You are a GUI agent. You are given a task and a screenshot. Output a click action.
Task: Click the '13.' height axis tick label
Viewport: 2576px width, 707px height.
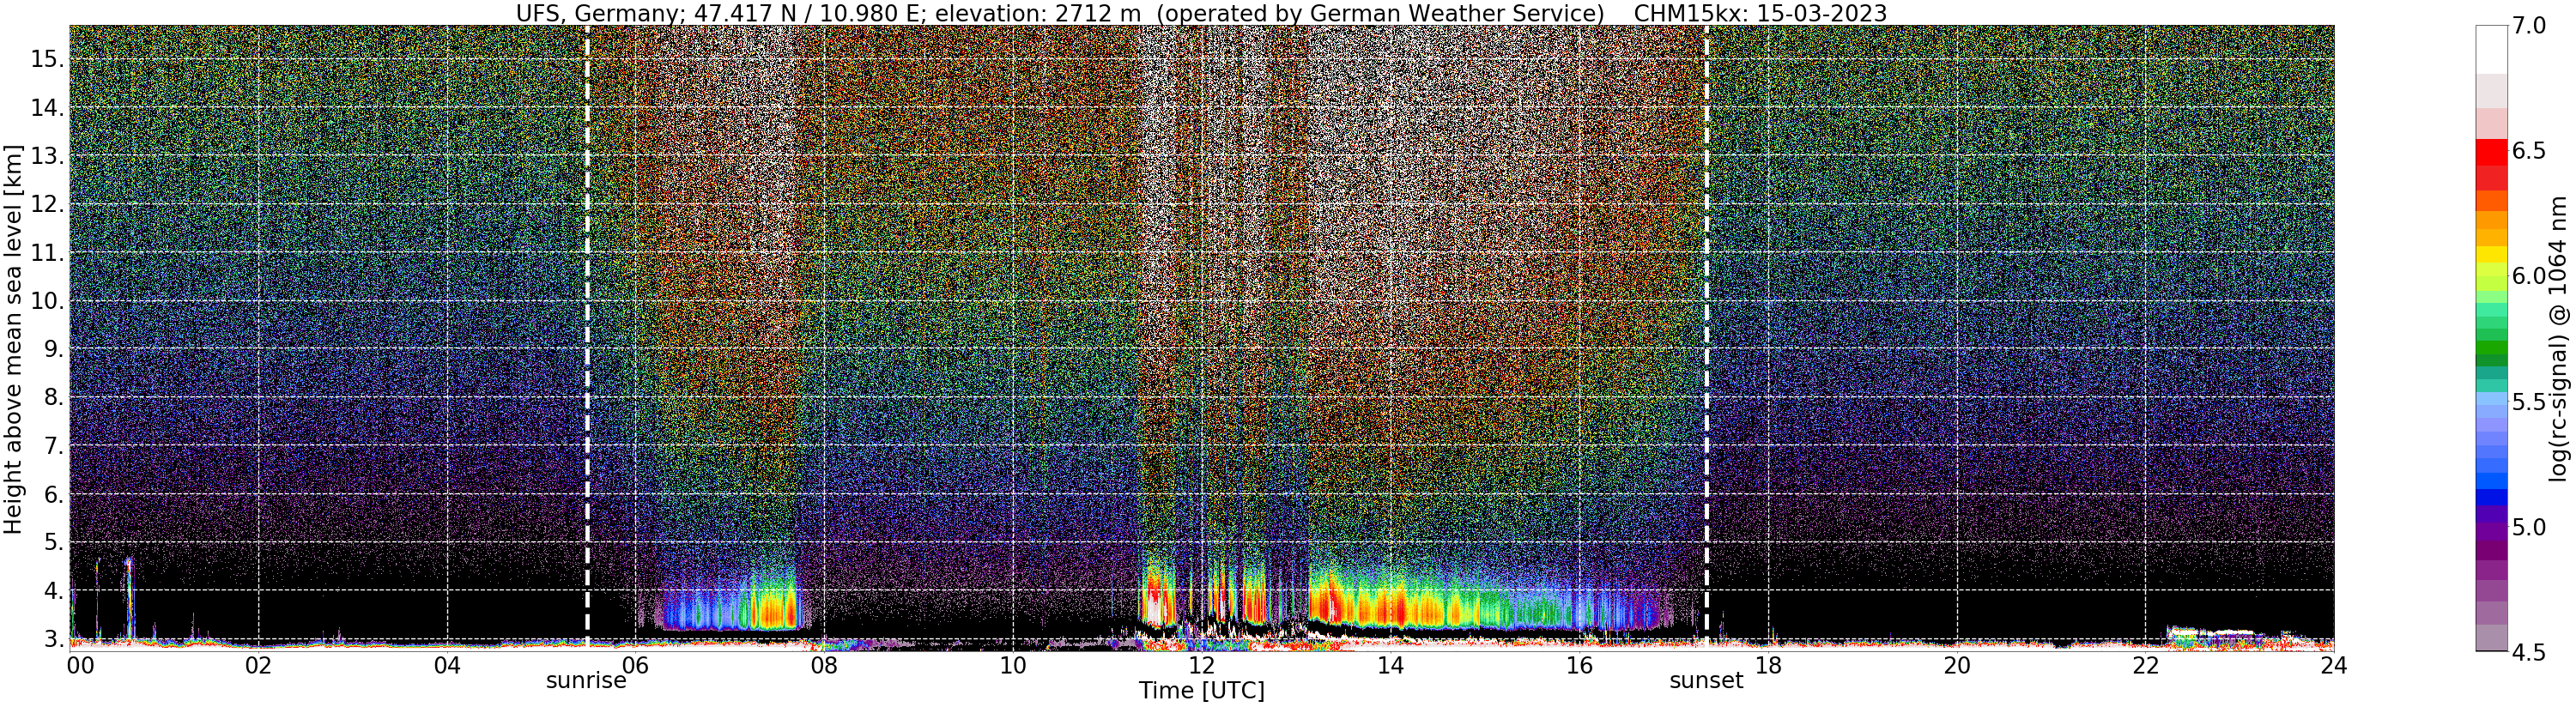tap(46, 156)
